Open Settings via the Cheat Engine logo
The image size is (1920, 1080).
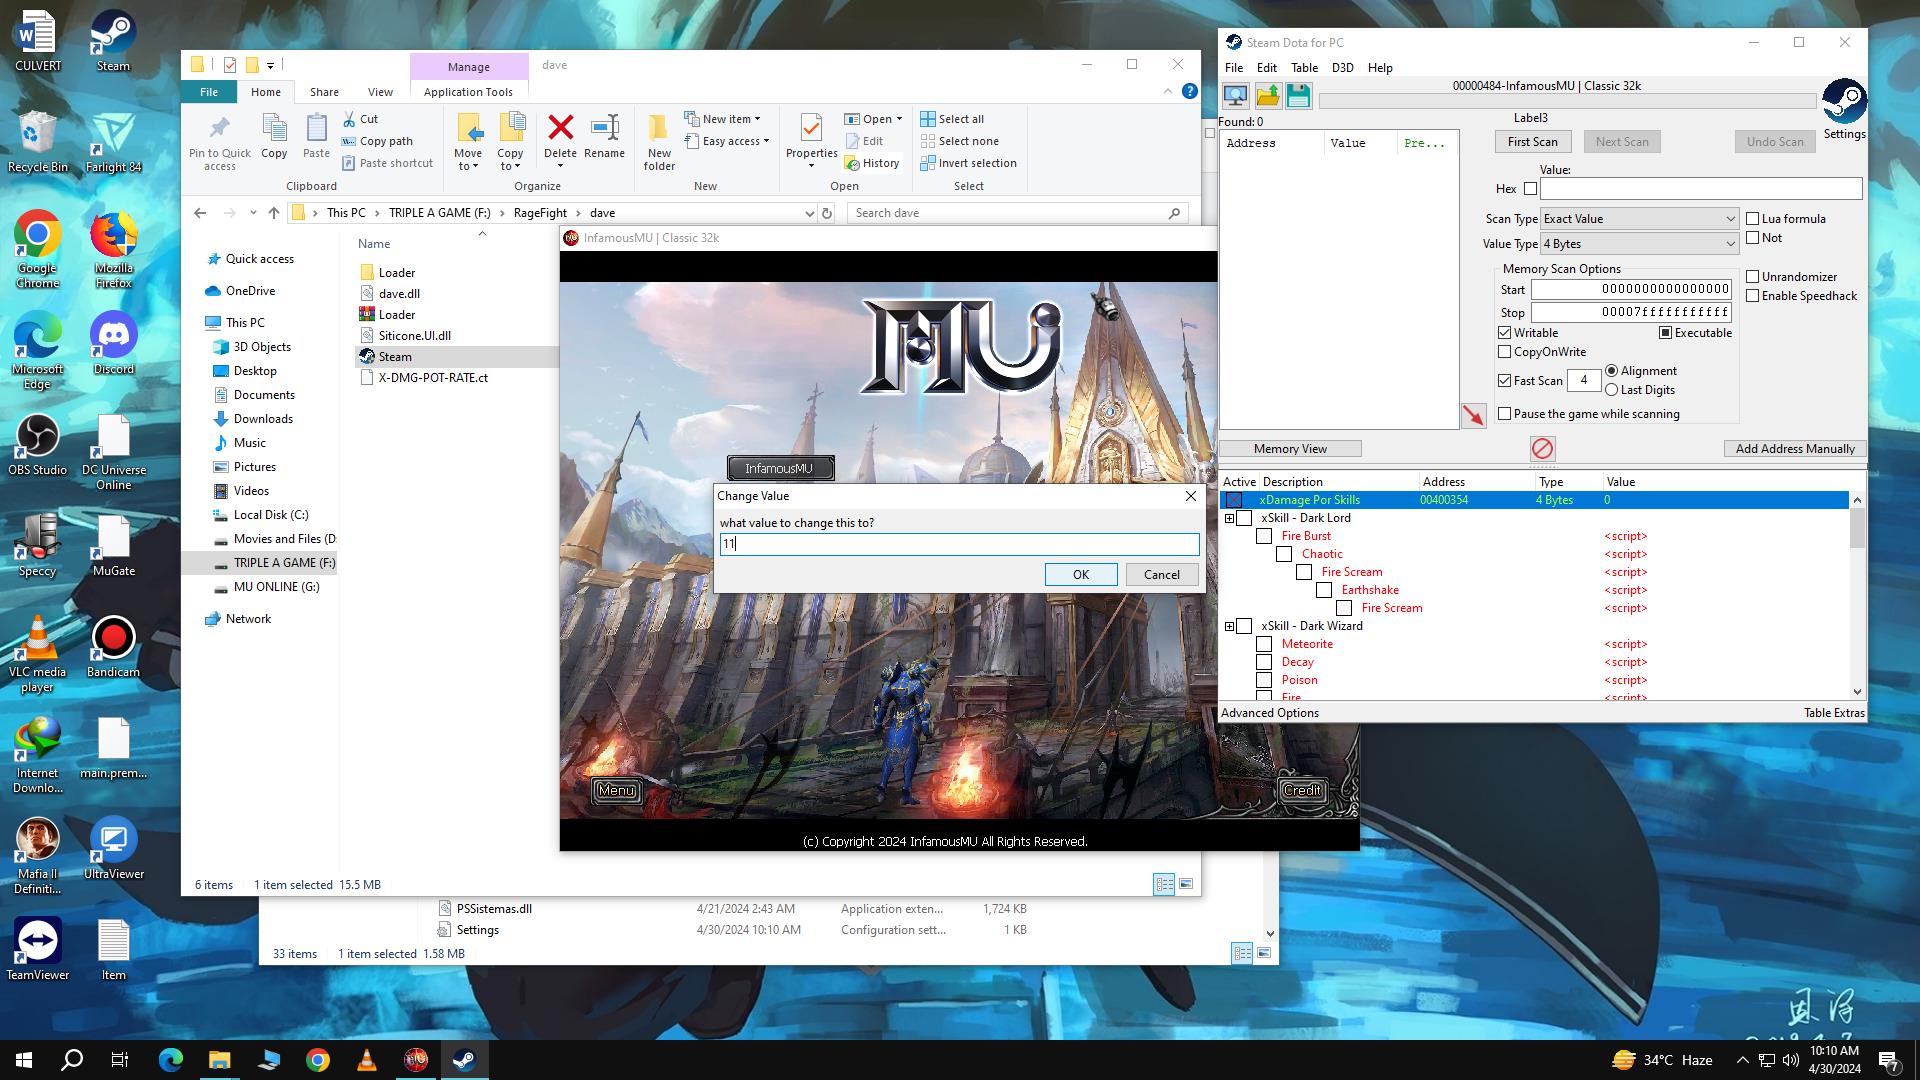pyautogui.click(x=1844, y=102)
